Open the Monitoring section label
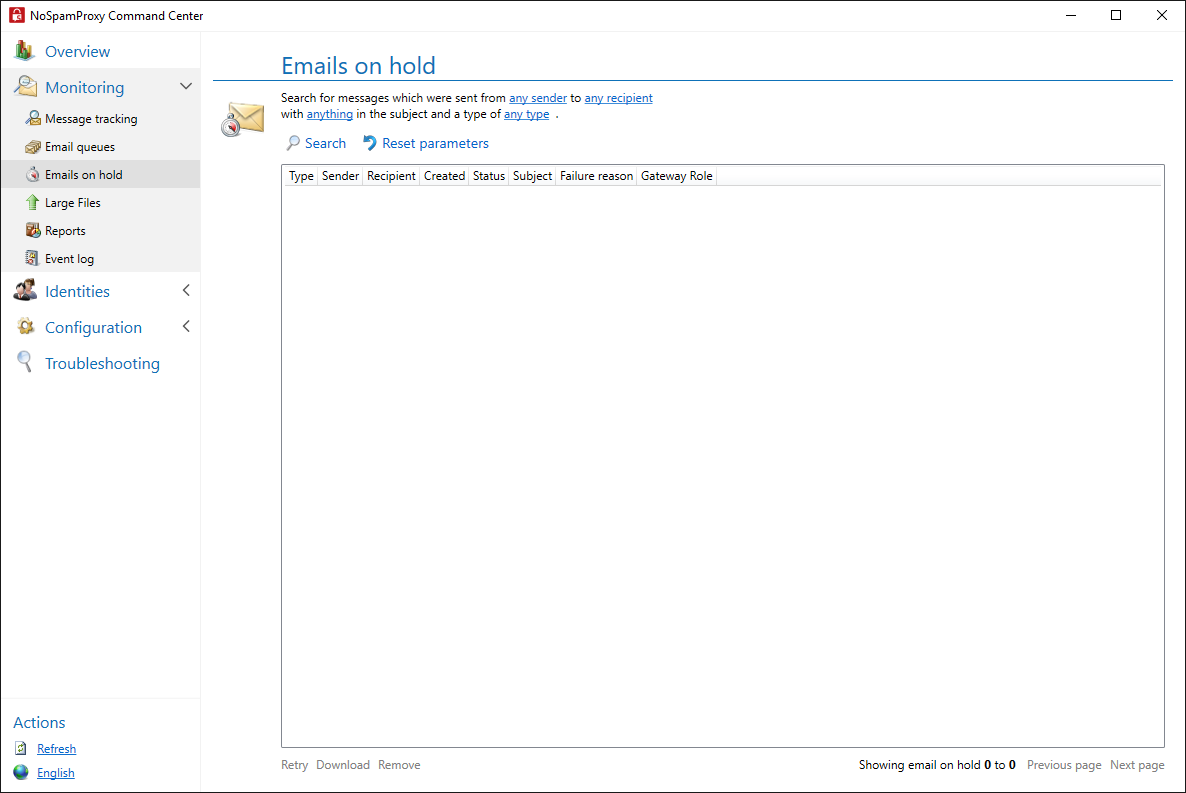The height and width of the screenshot is (793, 1186). 84,87
